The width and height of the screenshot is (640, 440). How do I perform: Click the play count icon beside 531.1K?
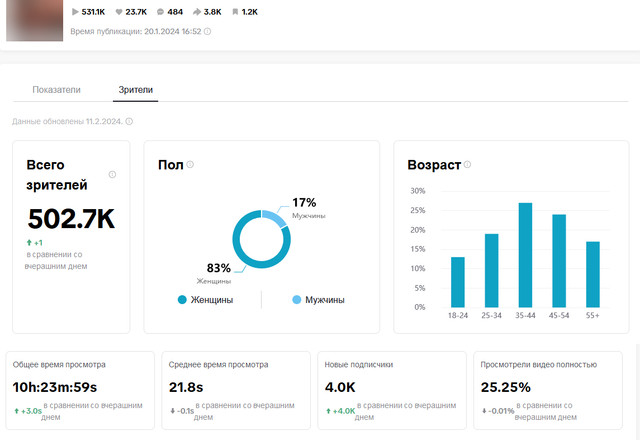click(x=75, y=12)
